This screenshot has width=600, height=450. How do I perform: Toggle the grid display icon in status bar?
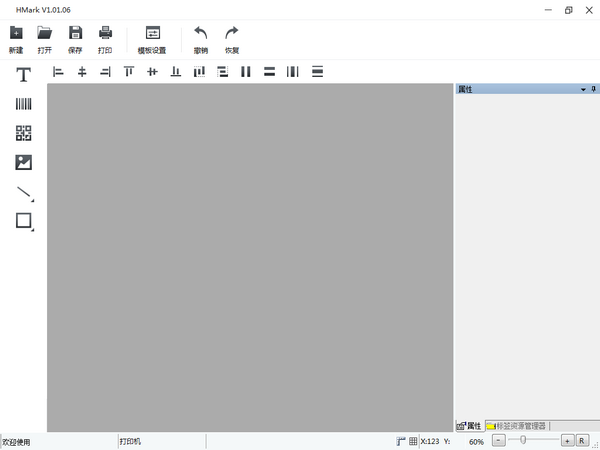coord(413,441)
